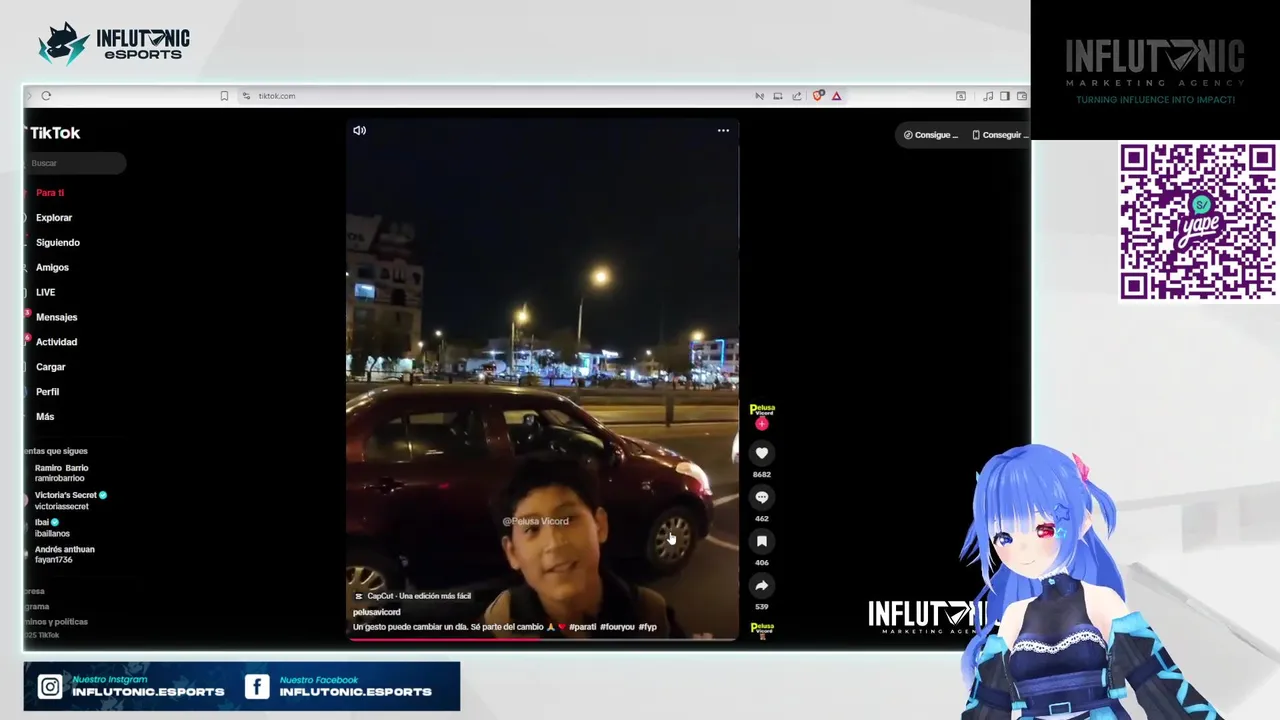
Task: Like the video with the heart icon
Action: 762,453
